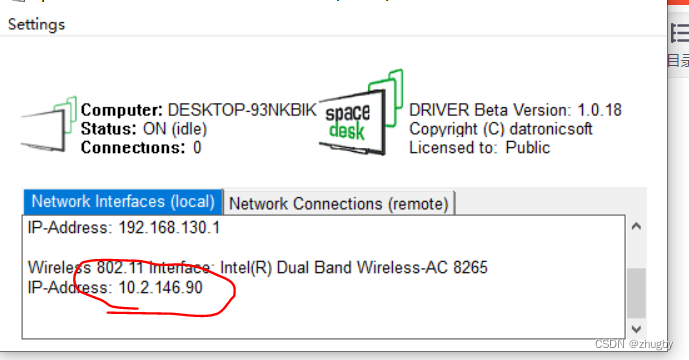Click the scrollbar thumb in the interfaces list

(x=636, y=293)
